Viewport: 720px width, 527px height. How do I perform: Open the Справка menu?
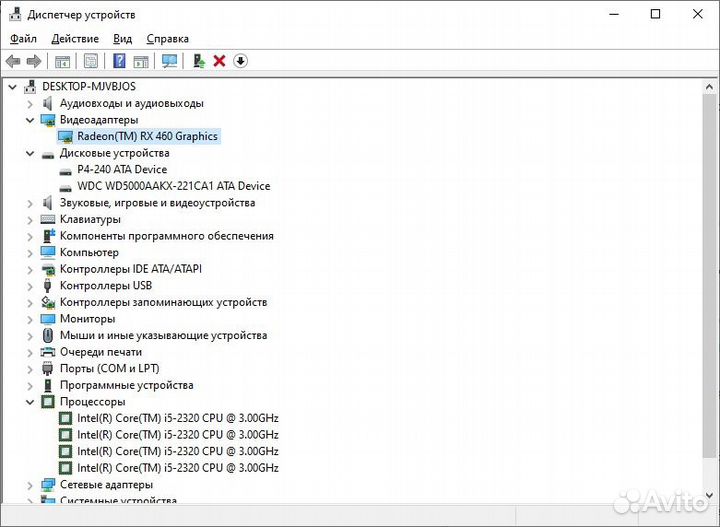168,39
